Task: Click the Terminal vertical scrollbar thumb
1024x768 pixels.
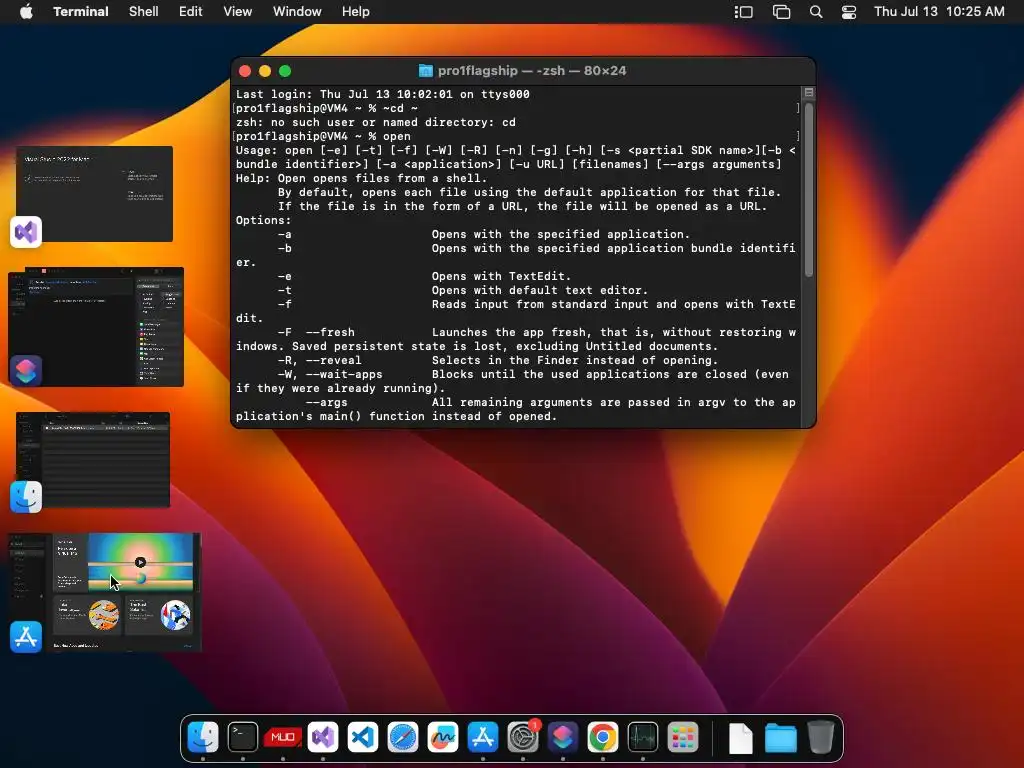Action: click(x=808, y=189)
